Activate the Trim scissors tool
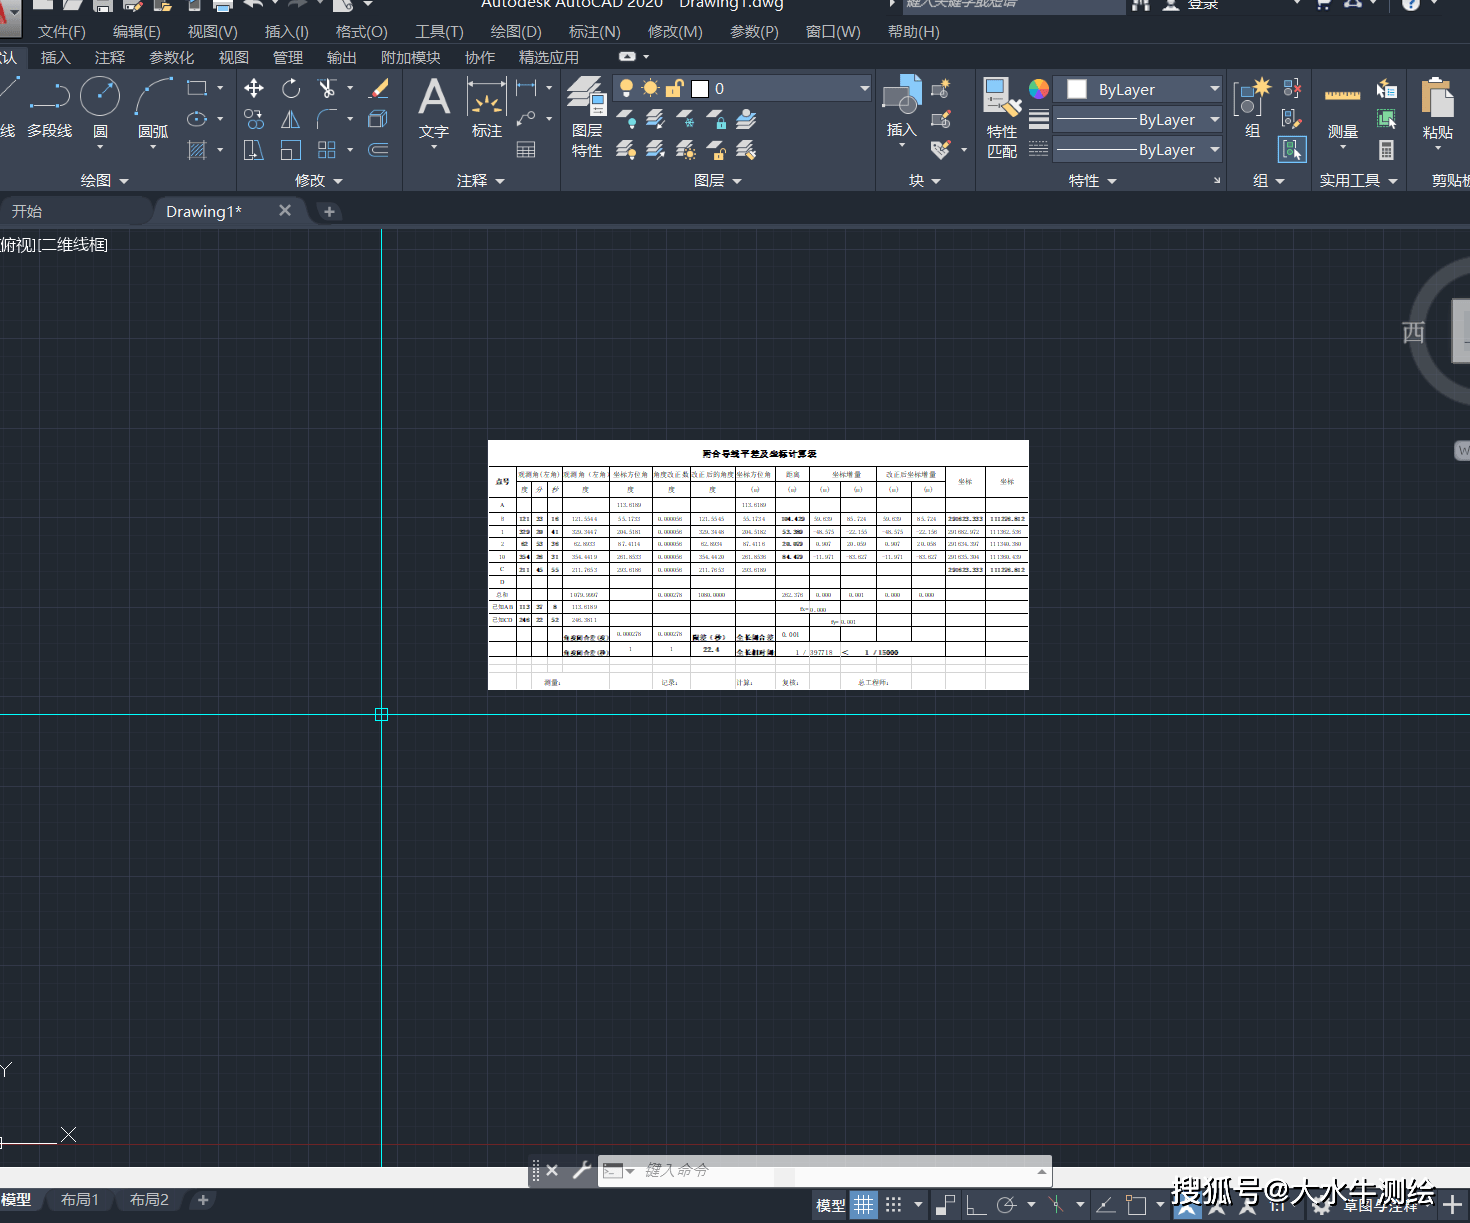 [327, 88]
